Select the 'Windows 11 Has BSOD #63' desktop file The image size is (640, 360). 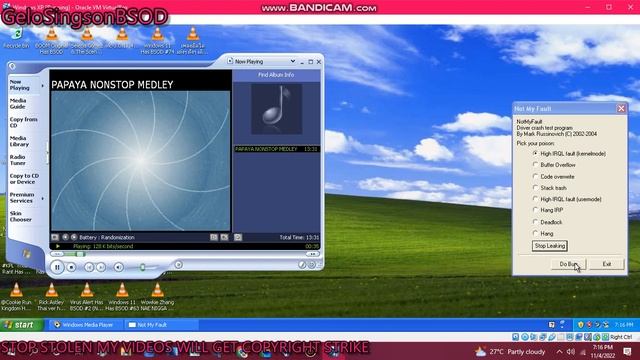[122, 296]
